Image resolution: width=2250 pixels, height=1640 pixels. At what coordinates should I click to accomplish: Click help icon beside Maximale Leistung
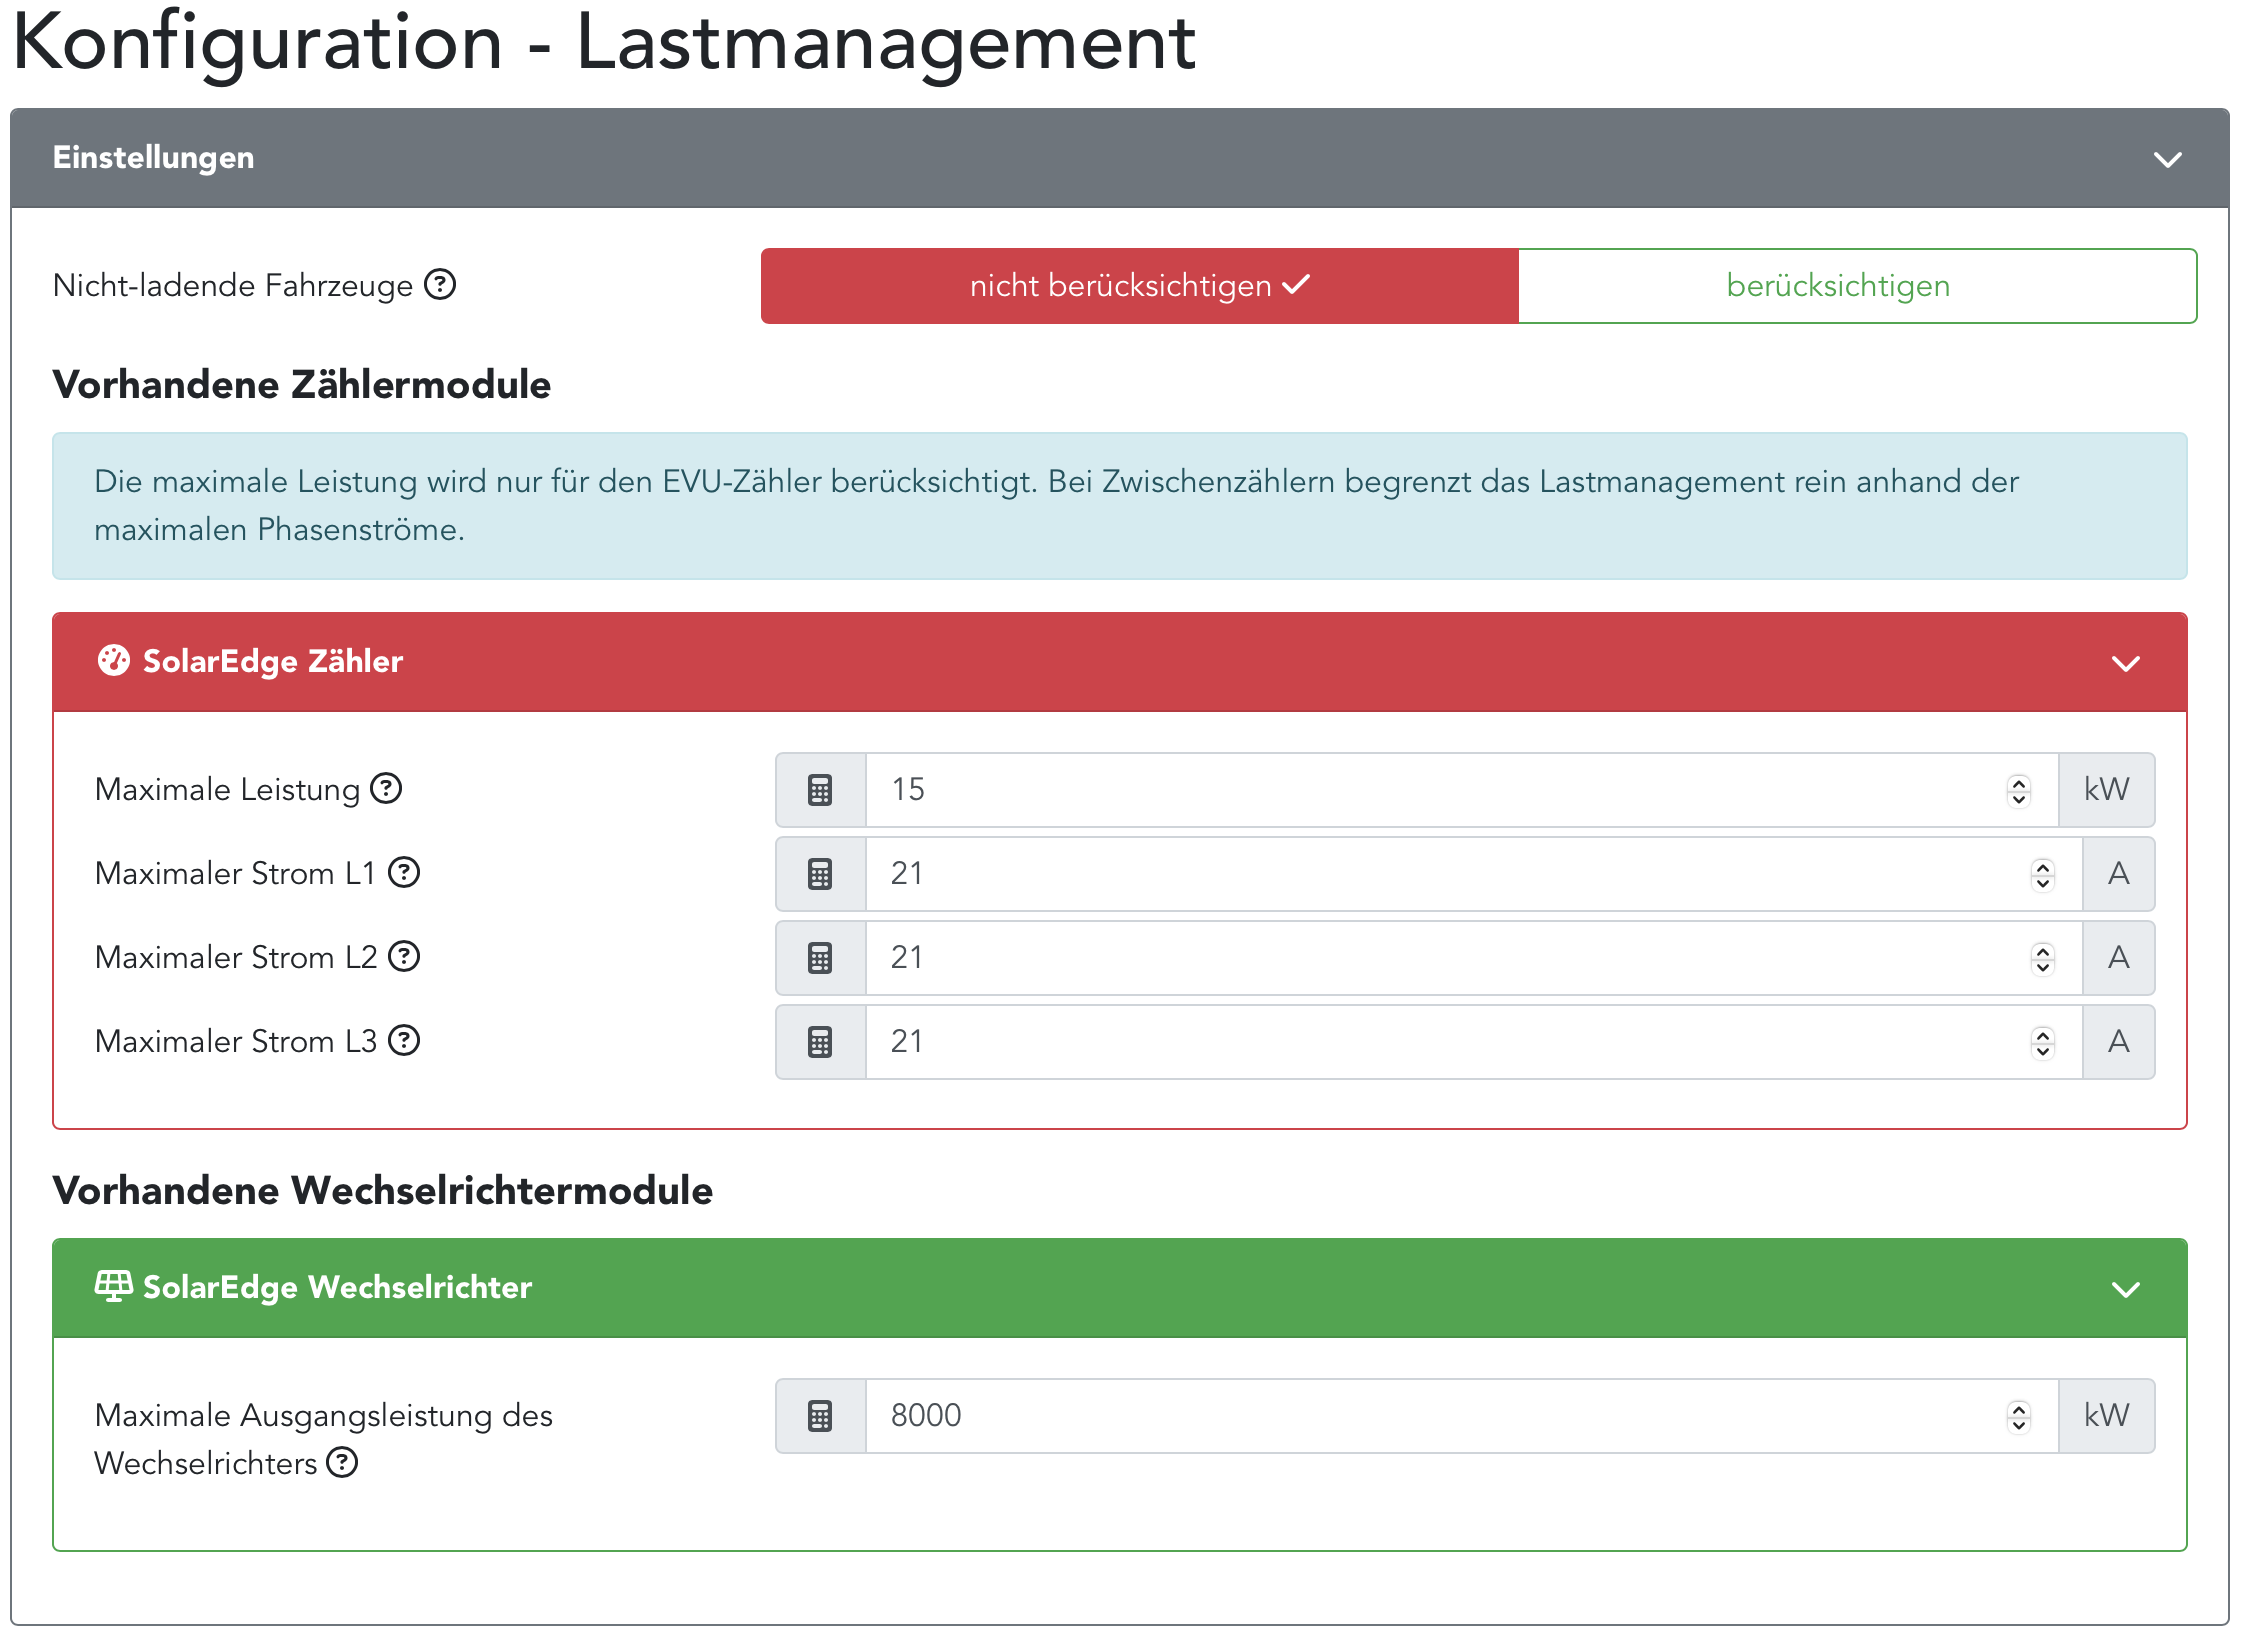click(386, 789)
